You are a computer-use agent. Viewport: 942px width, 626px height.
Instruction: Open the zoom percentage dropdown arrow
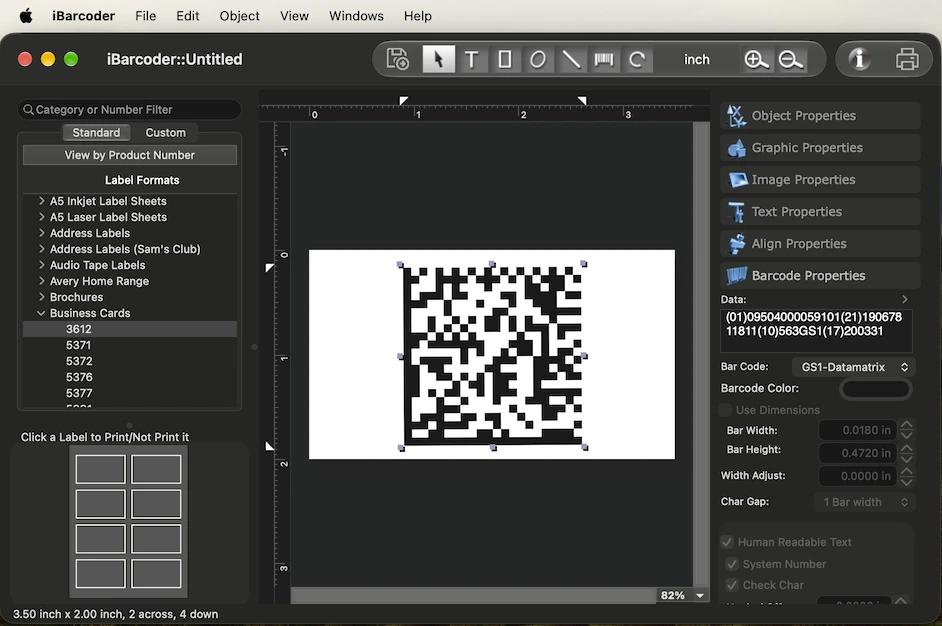point(699,595)
